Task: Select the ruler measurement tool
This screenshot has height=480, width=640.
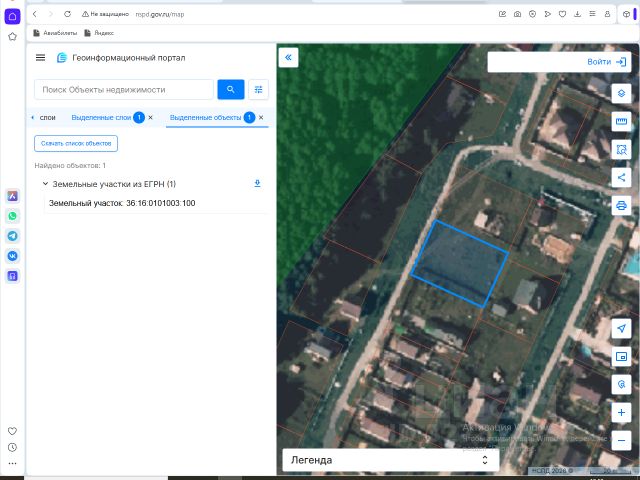Action: [x=621, y=122]
